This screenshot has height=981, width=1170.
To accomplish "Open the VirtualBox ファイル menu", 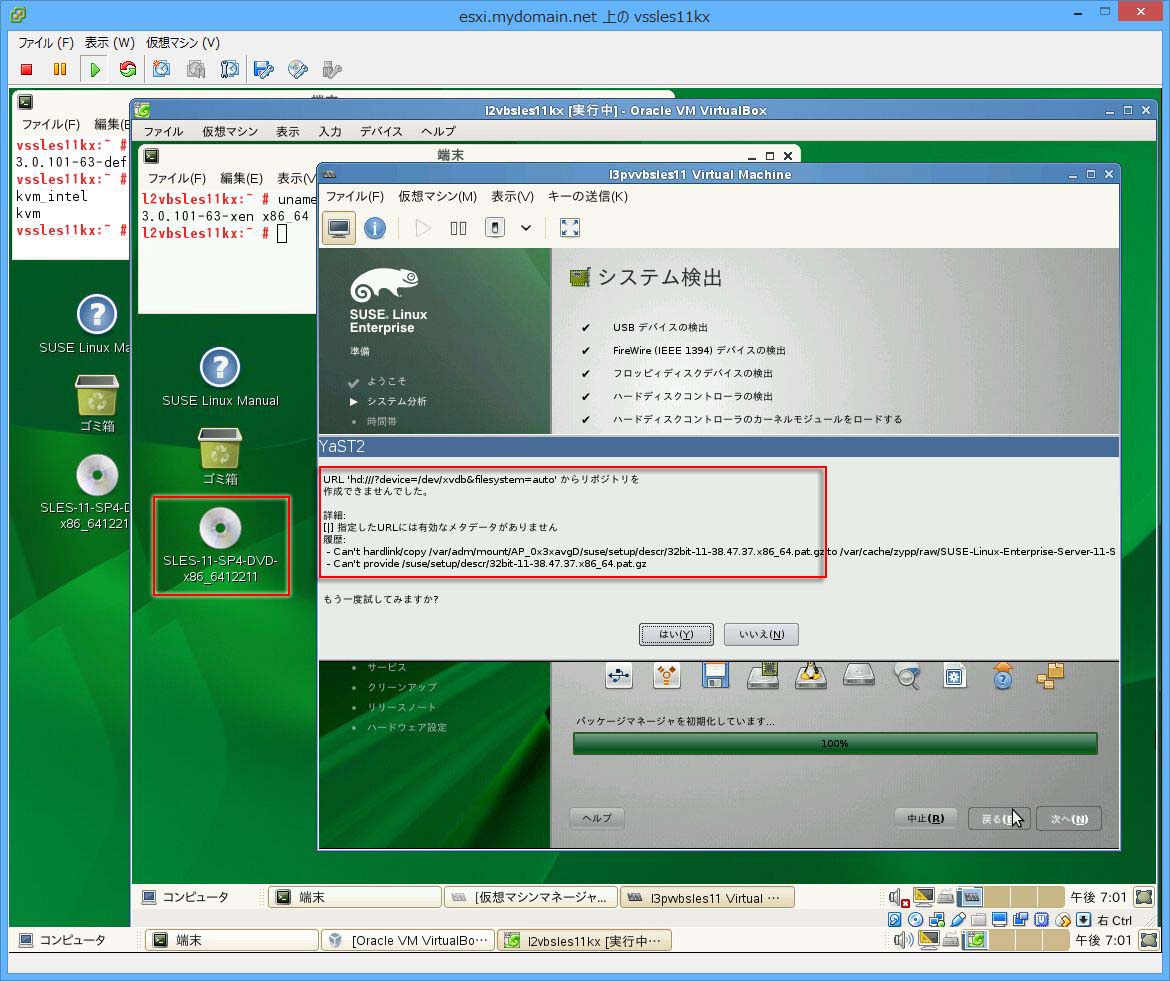I will click(163, 131).
